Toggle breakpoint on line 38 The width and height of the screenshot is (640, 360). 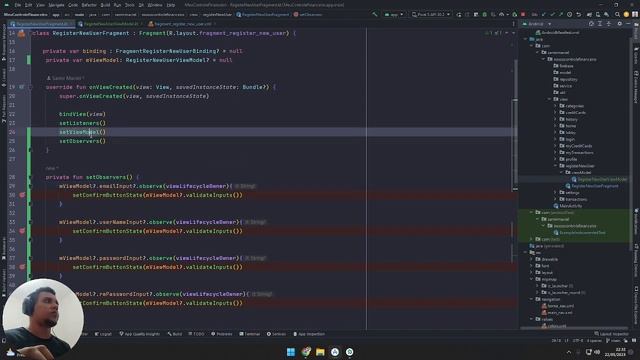point(22,267)
